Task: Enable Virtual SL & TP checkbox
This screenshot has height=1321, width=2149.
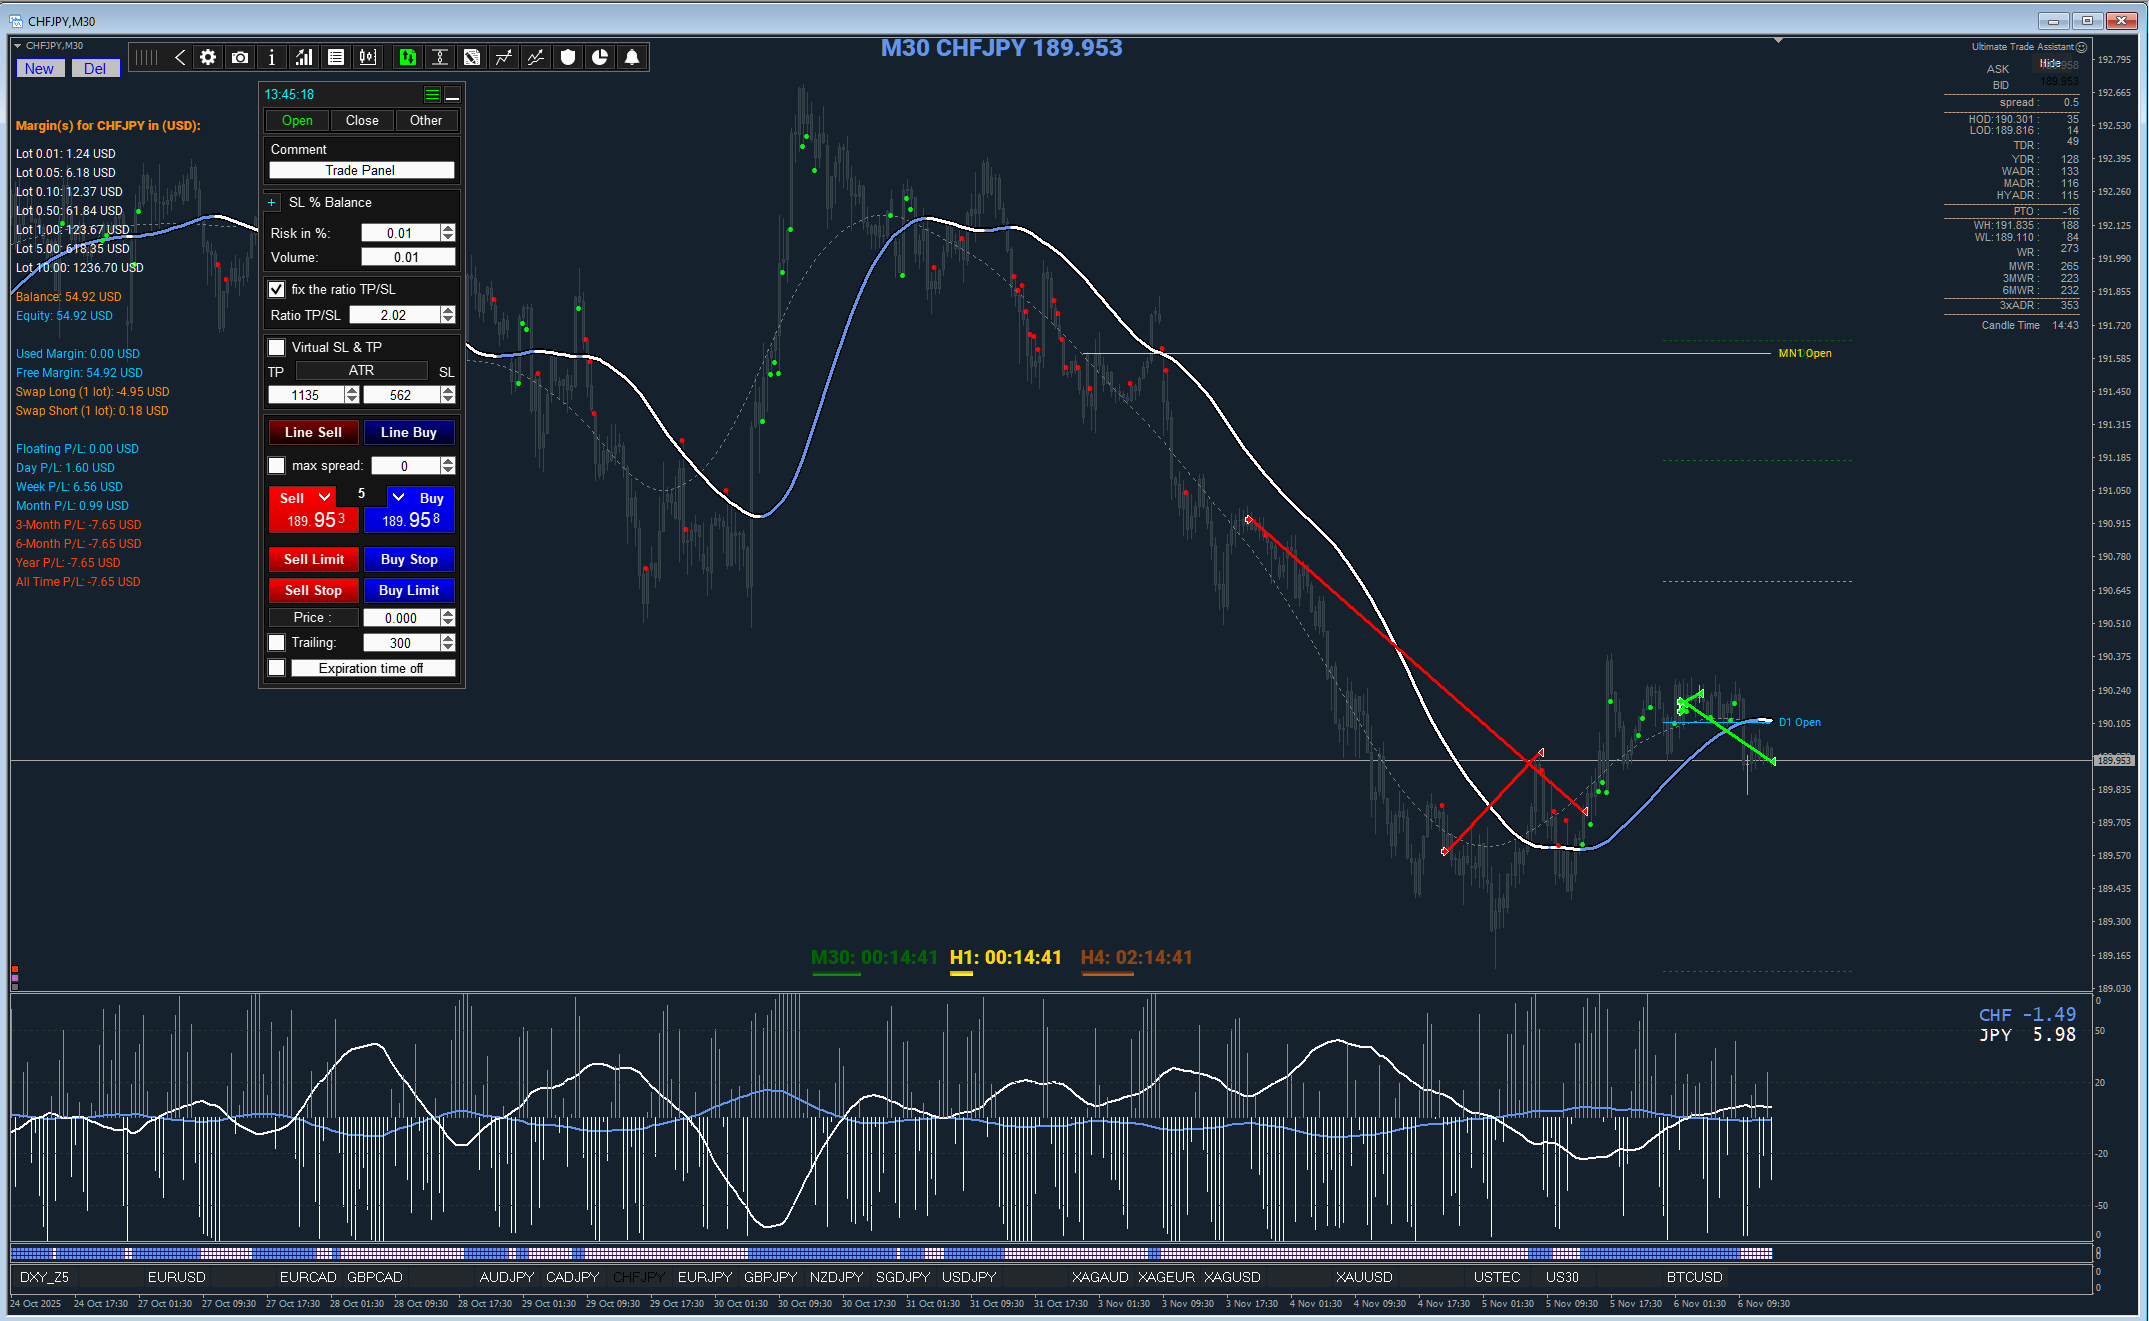Action: coord(277,347)
